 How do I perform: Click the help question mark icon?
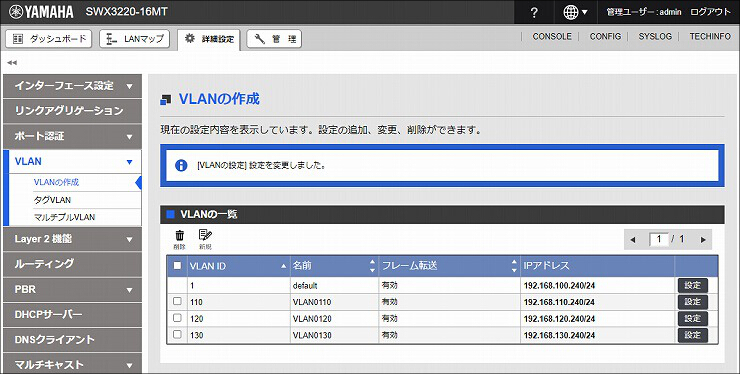(x=534, y=13)
